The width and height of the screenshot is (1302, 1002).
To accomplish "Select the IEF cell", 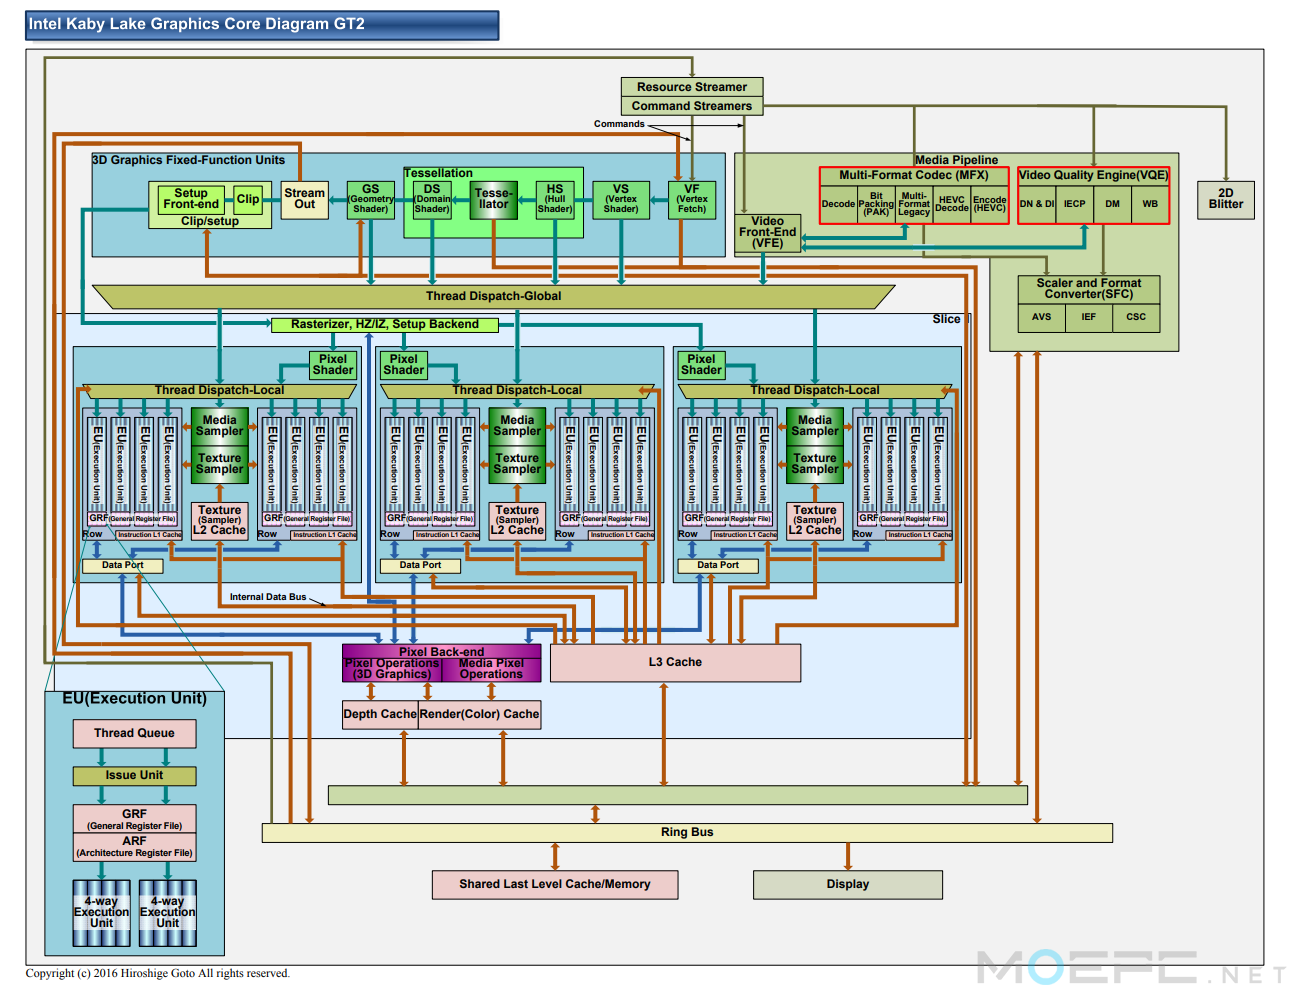I will (x=1089, y=317).
